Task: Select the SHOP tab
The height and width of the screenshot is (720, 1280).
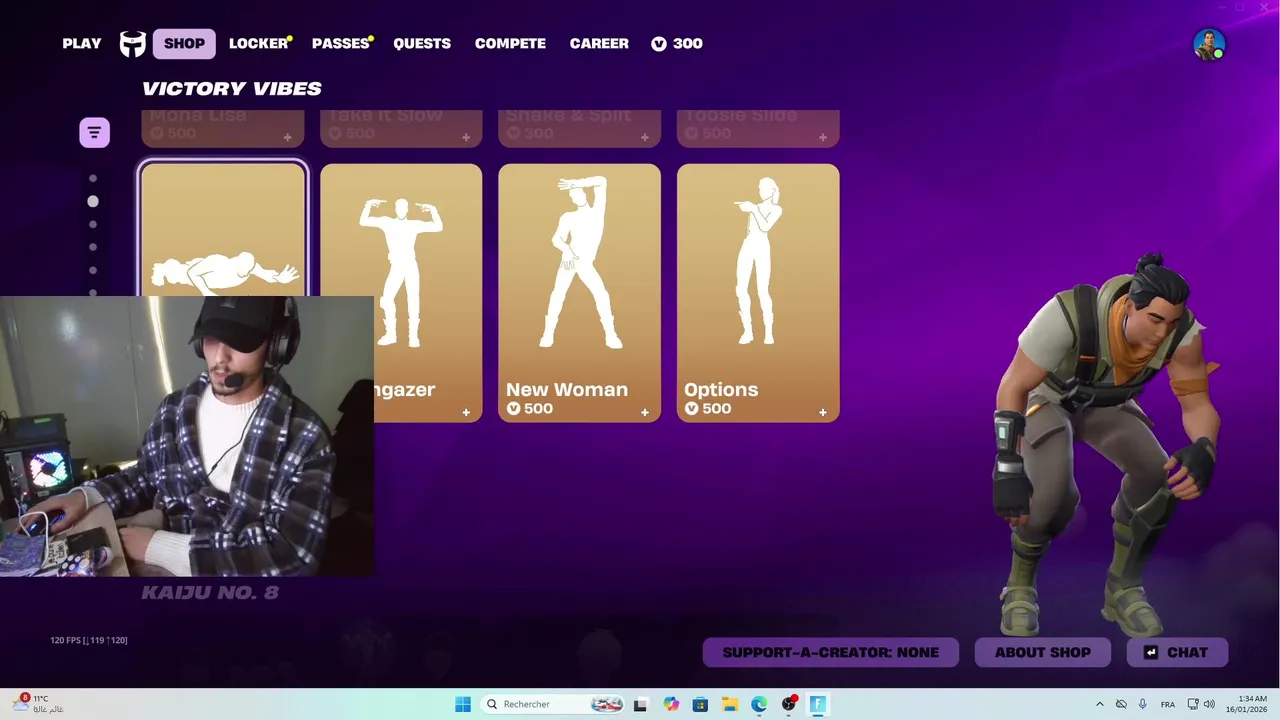Action: [184, 44]
